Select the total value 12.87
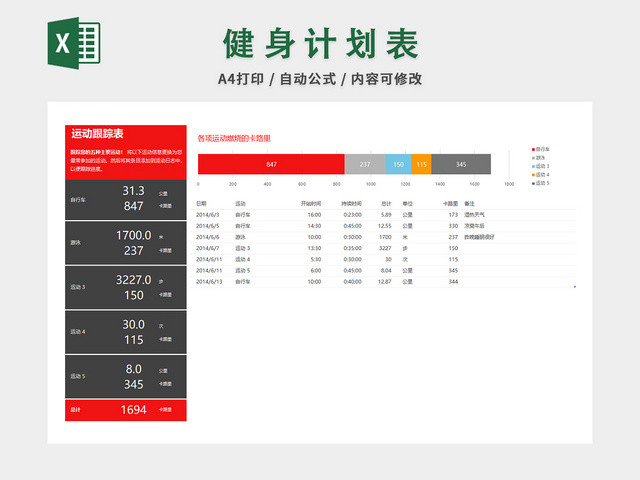 click(384, 282)
